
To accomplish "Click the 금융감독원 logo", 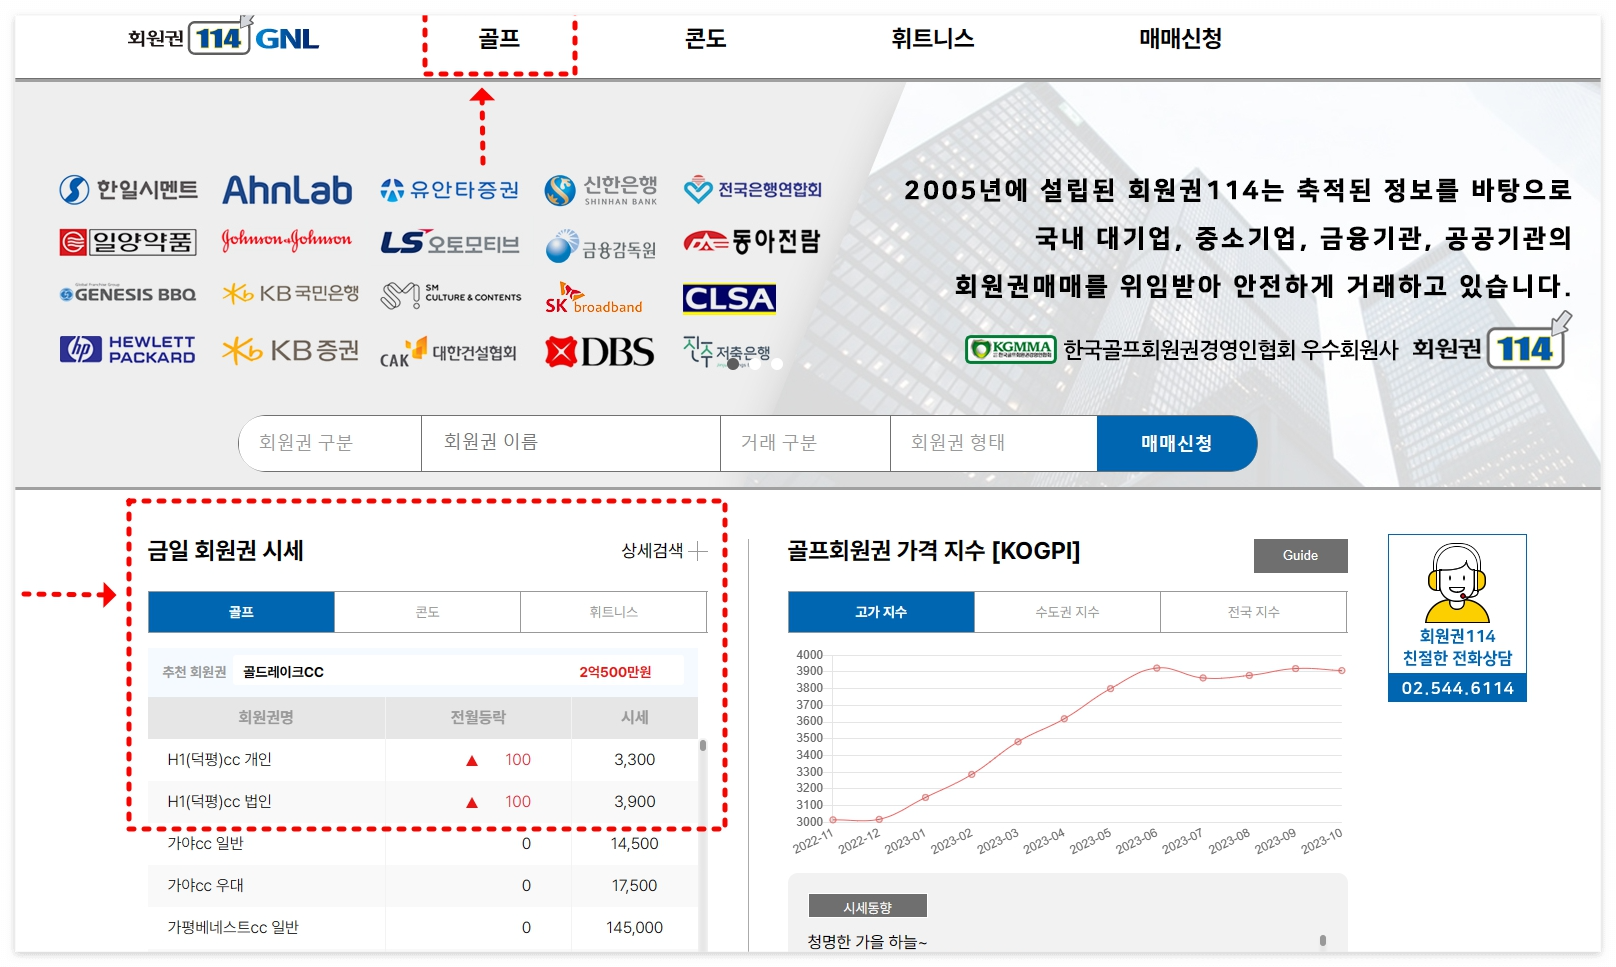I will [601, 246].
